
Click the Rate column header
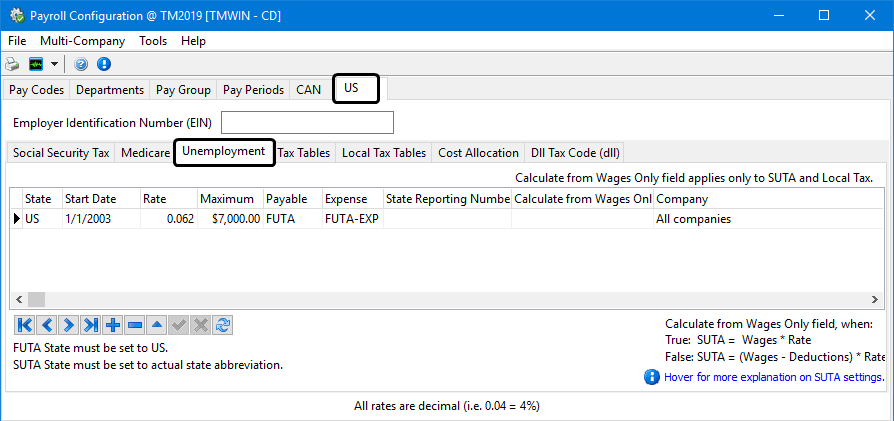[155, 199]
